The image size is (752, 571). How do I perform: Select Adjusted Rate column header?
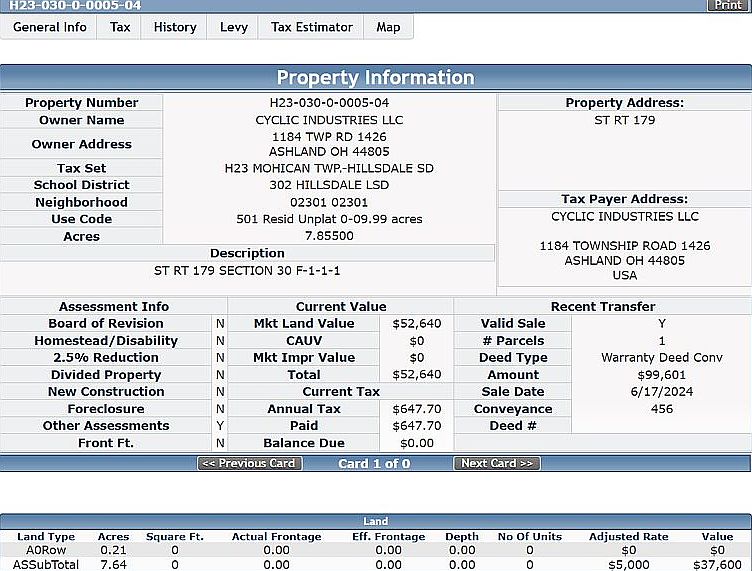click(628, 536)
